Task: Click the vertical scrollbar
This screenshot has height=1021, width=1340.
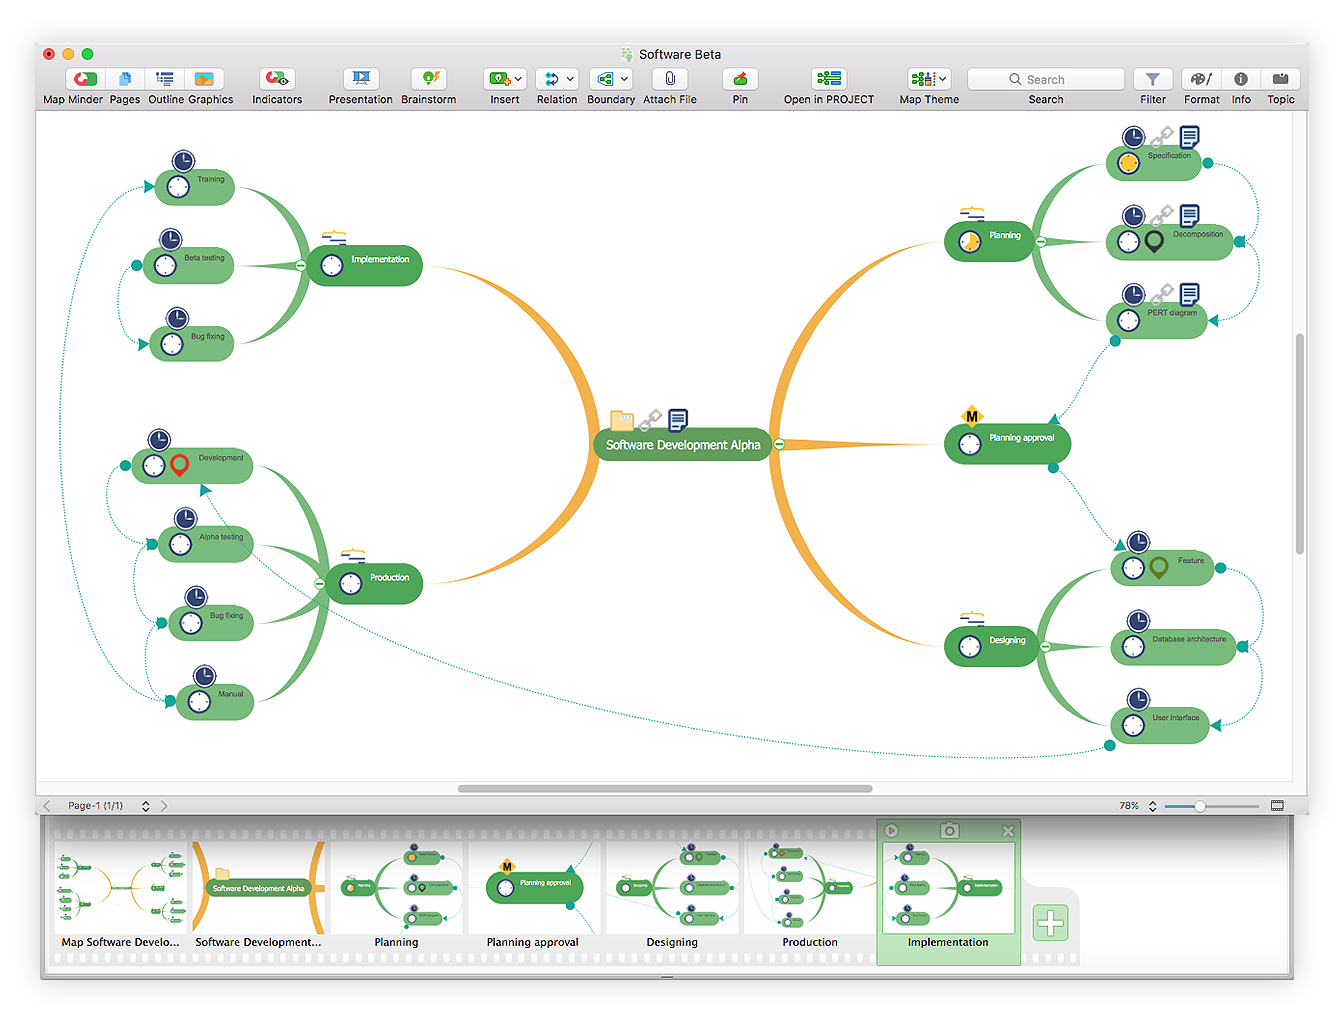Action: point(1300,443)
